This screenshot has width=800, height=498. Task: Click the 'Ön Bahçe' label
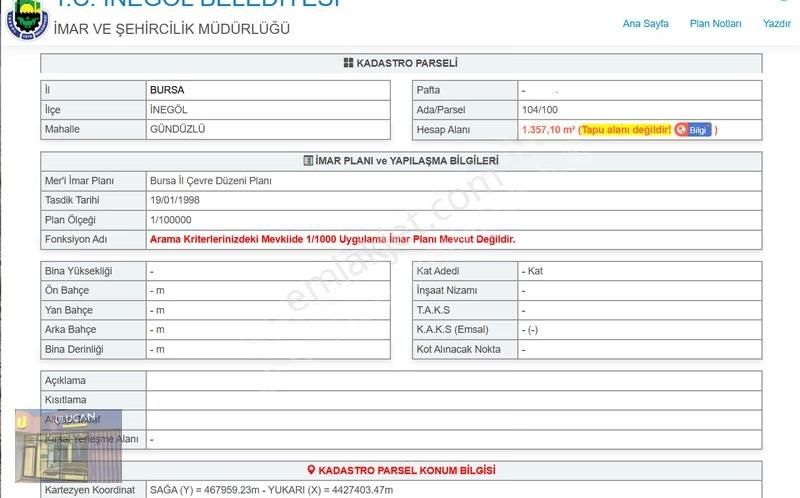[67, 290]
